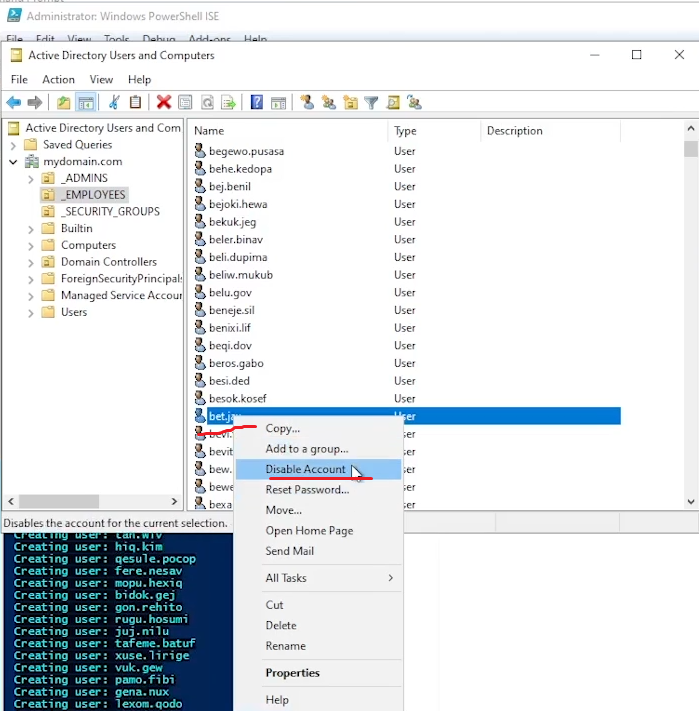Viewport: 699px width, 711px height.
Task: Select Help in the context menu
Action: tap(318, 700)
